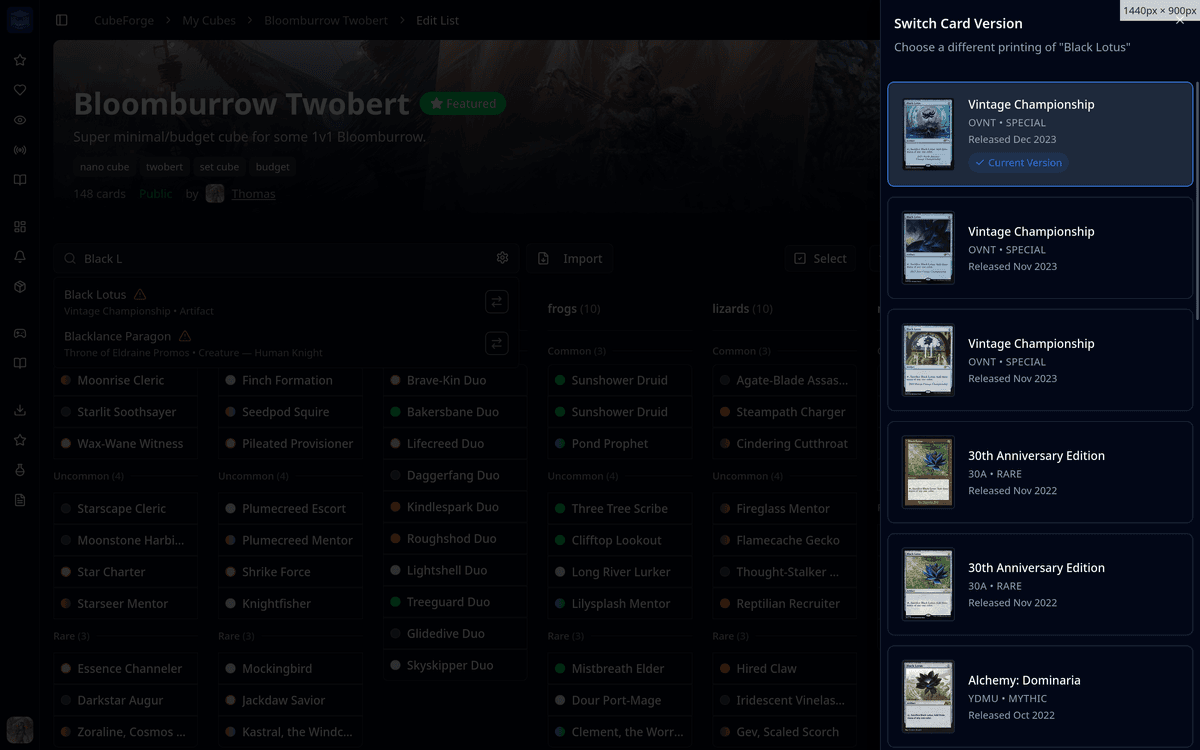The image size is (1200, 750).
Task: Click the gamepad icon in the sidebar
Action: pos(20,333)
